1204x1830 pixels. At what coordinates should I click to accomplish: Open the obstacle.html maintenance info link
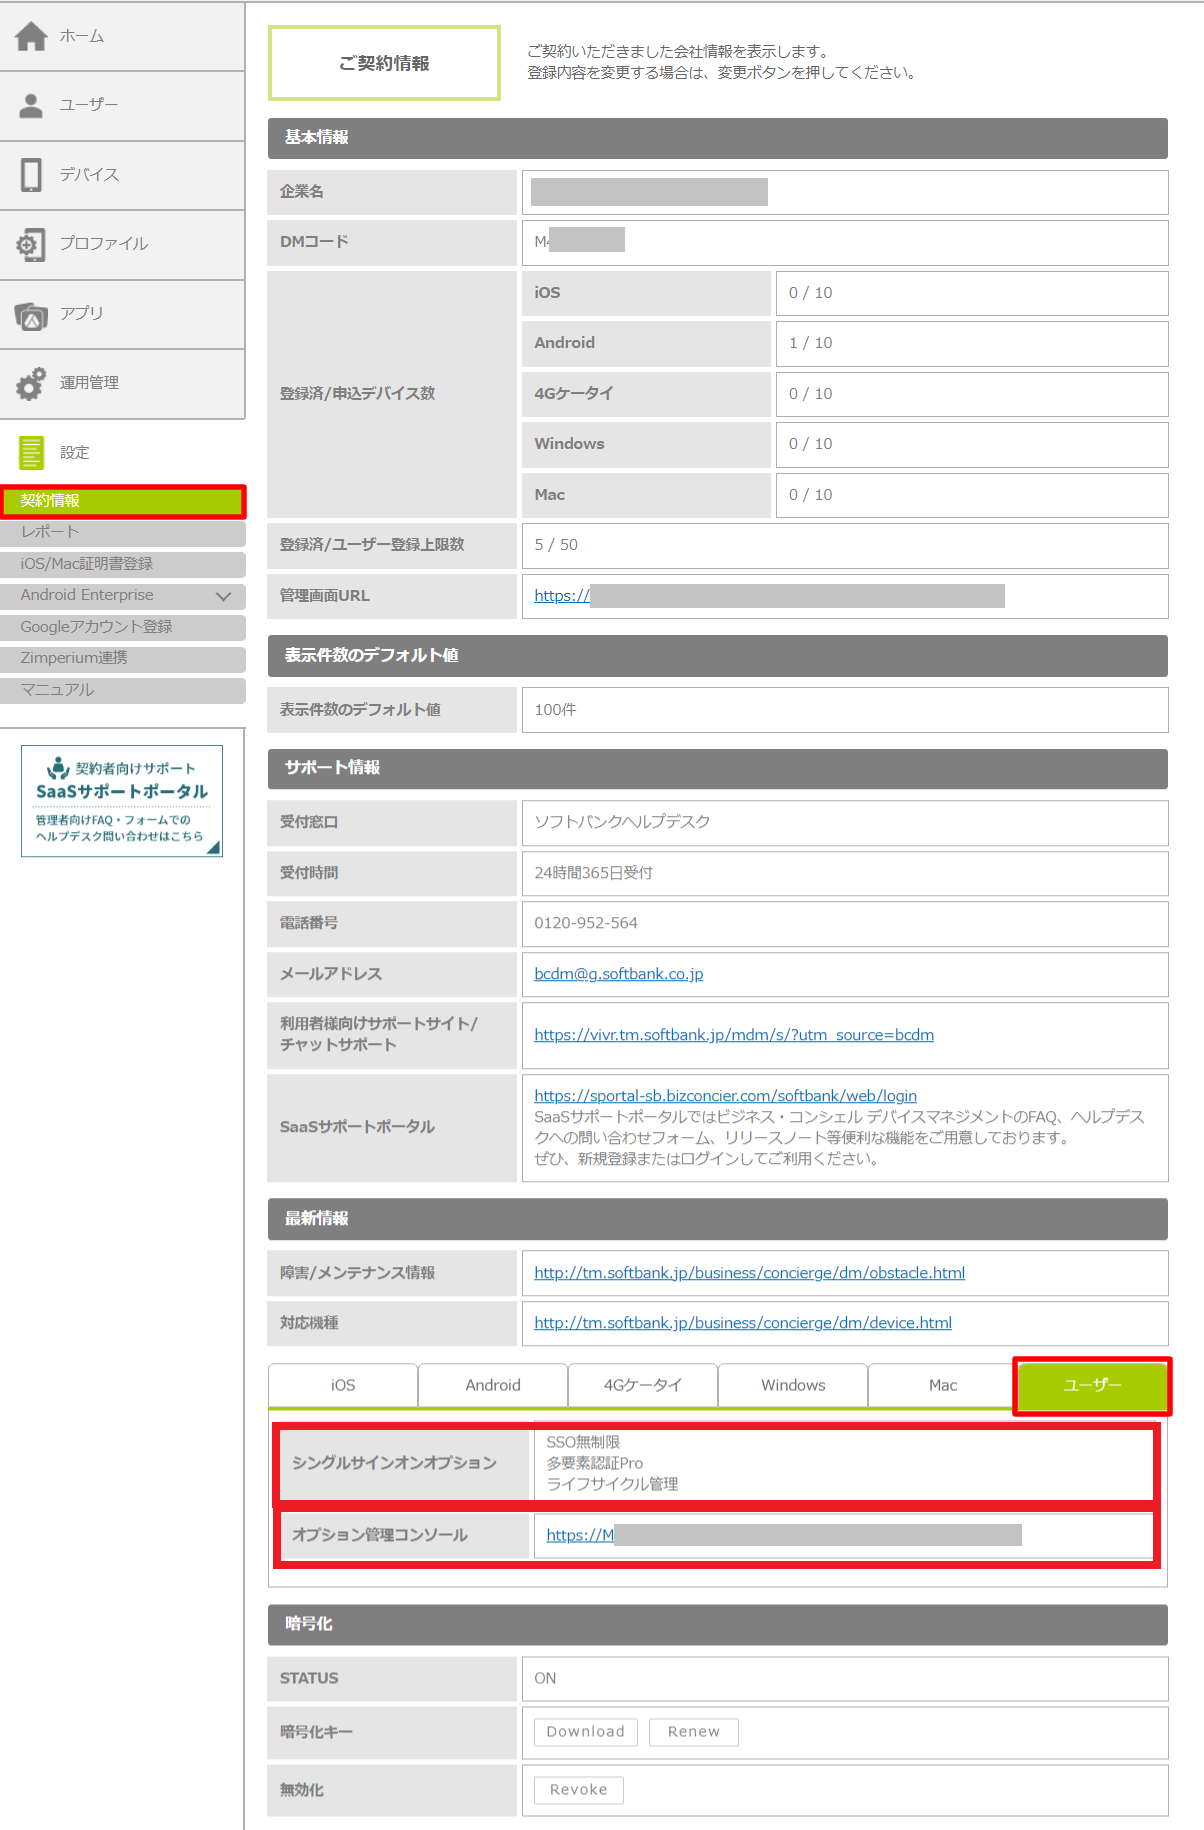pos(749,1273)
